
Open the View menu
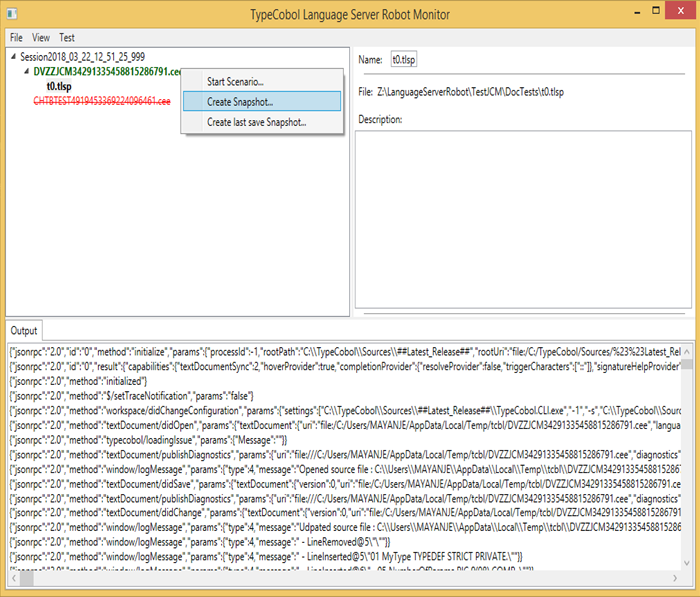(x=41, y=38)
